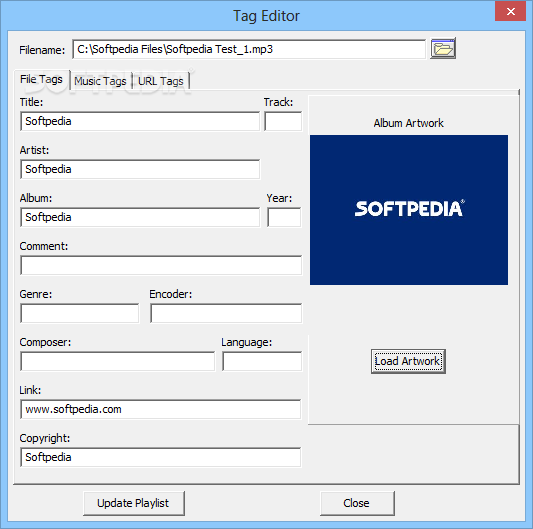This screenshot has width=533, height=529.
Task: Click the Close button at bottom
Action: click(357, 503)
